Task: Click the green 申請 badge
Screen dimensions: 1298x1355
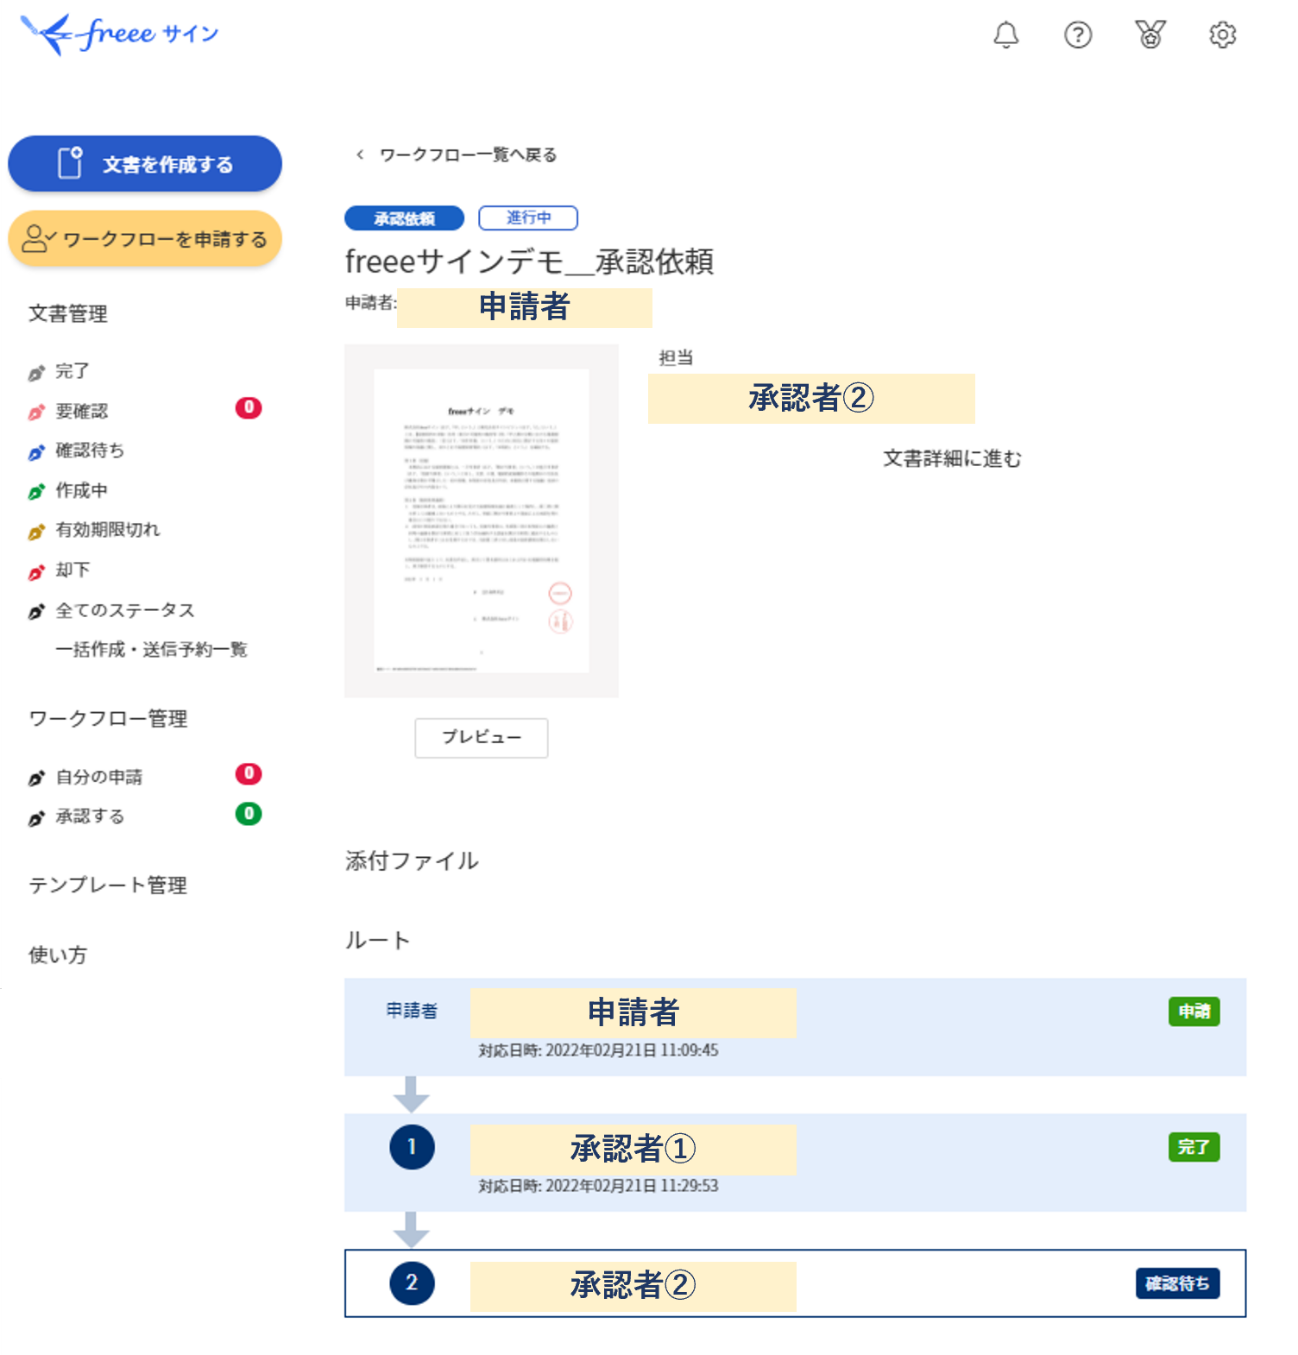Action: [x=1194, y=1012]
